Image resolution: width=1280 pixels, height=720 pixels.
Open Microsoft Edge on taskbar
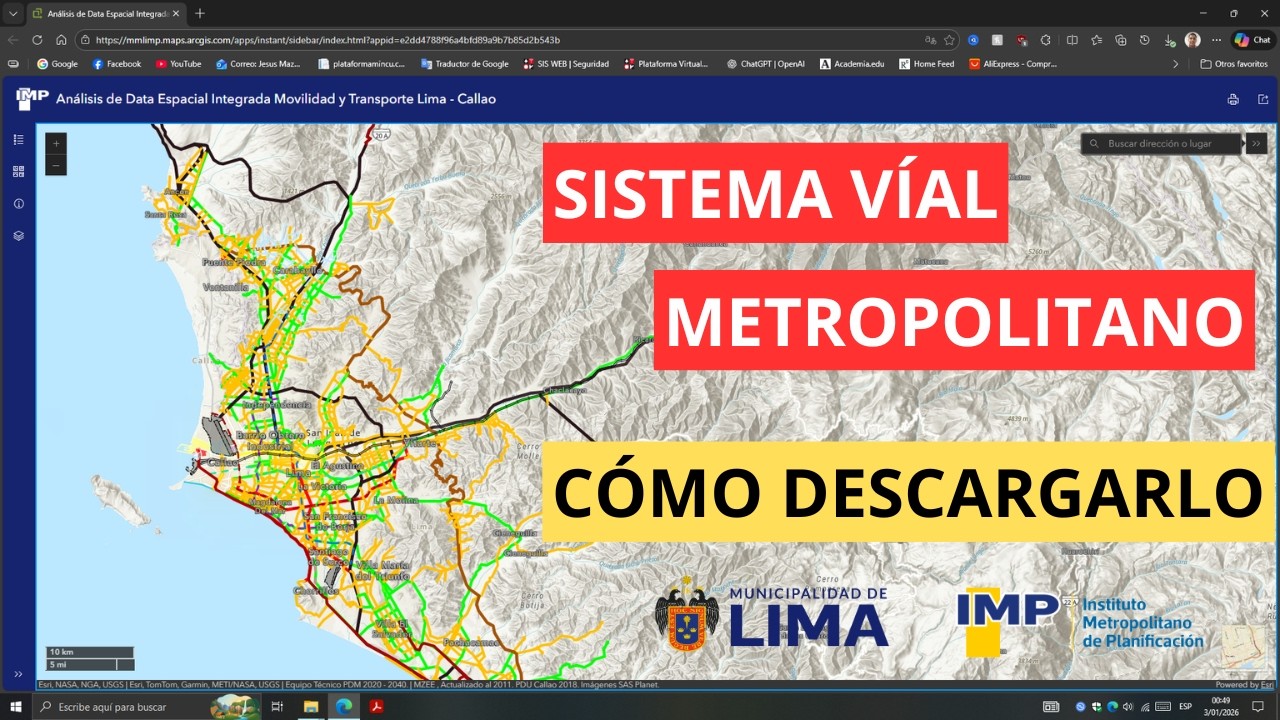point(344,706)
